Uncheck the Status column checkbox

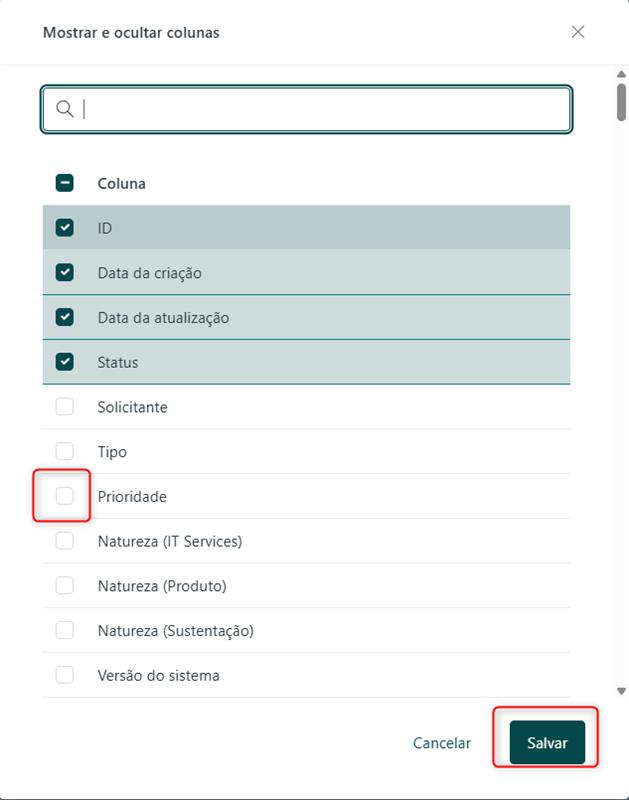click(65, 362)
